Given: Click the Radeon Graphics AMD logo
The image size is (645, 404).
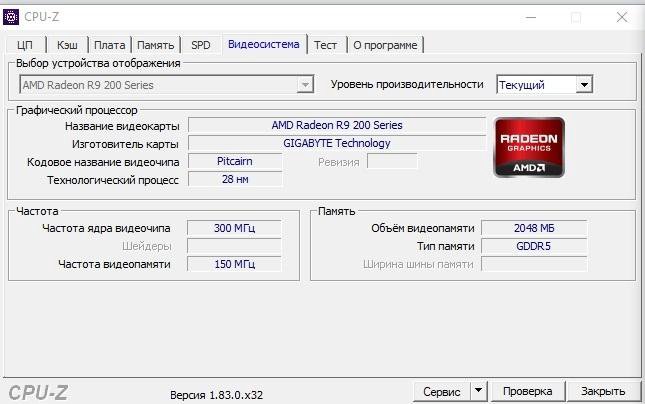Looking at the screenshot, I should click(528, 147).
